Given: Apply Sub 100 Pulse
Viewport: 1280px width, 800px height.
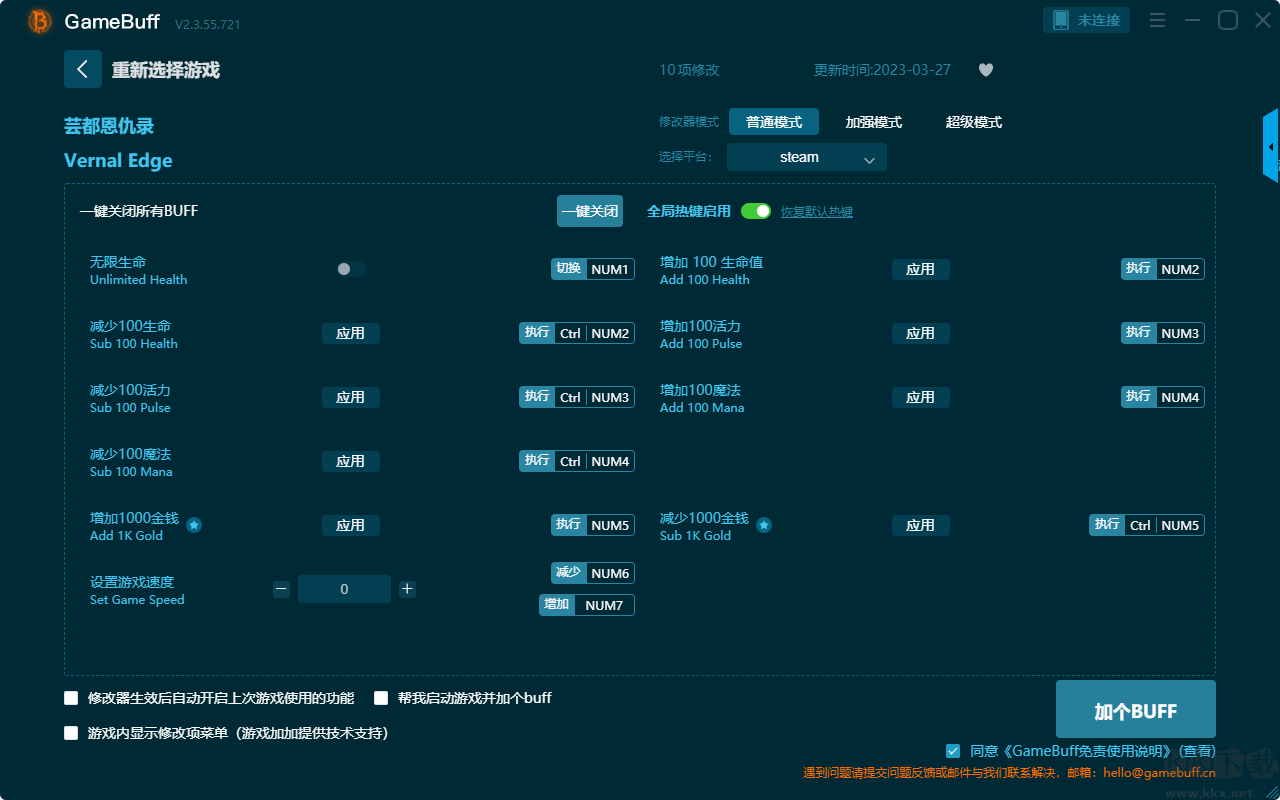Looking at the screenshot, I should 351,397.
